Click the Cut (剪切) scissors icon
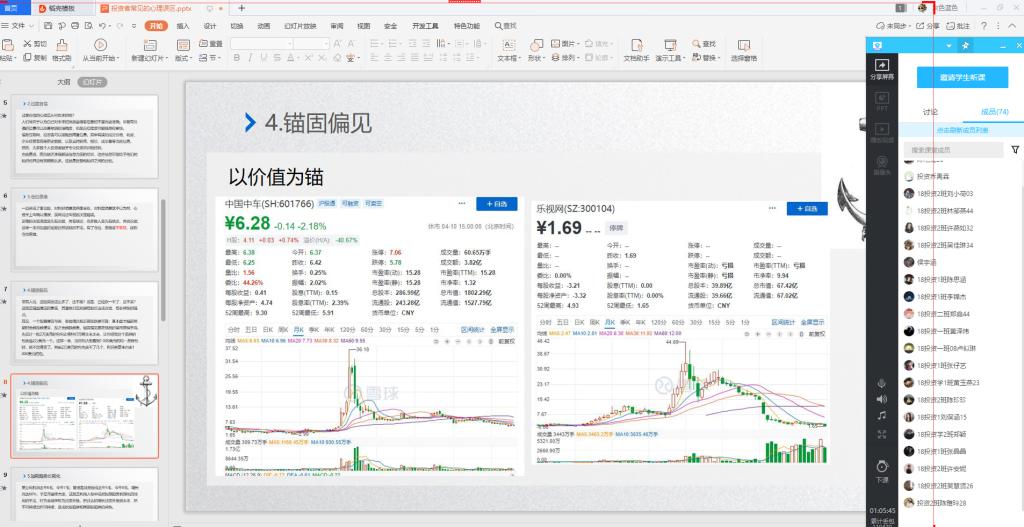Screen dimensions: 1024x527 click(x=27, y=44)
